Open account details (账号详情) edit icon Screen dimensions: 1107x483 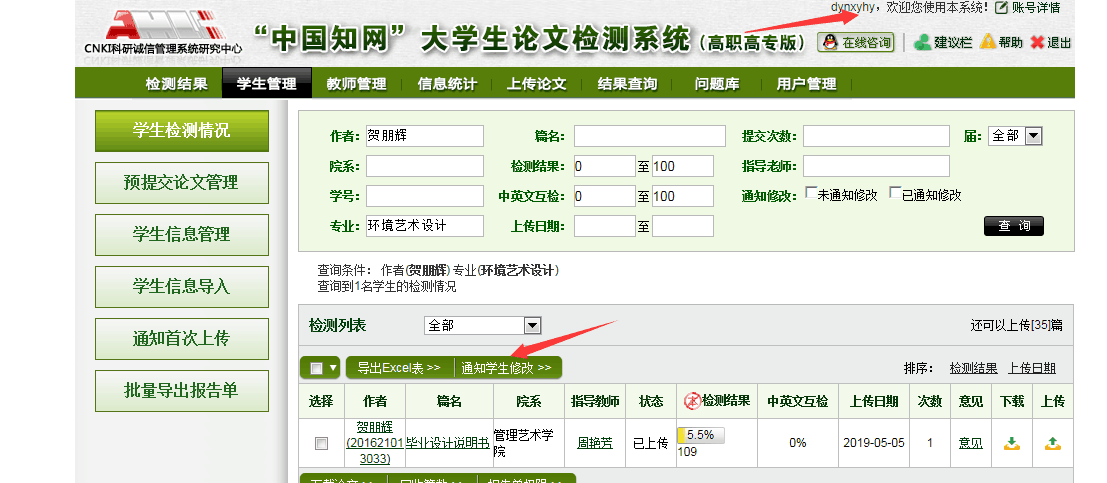1001,8
